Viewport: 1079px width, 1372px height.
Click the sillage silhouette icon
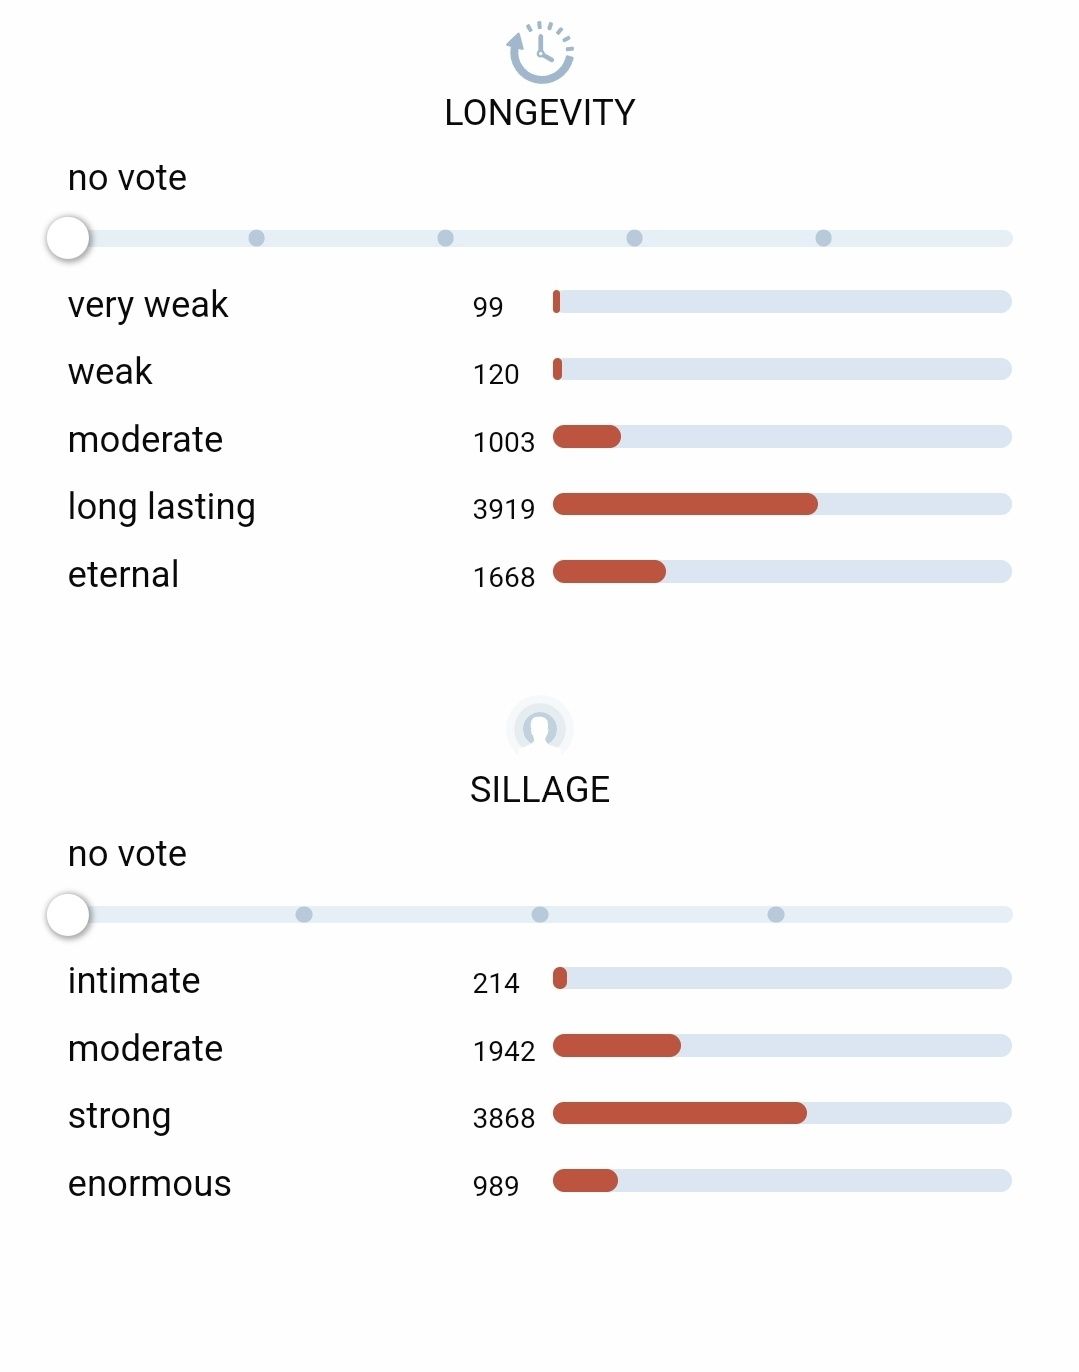540,728
